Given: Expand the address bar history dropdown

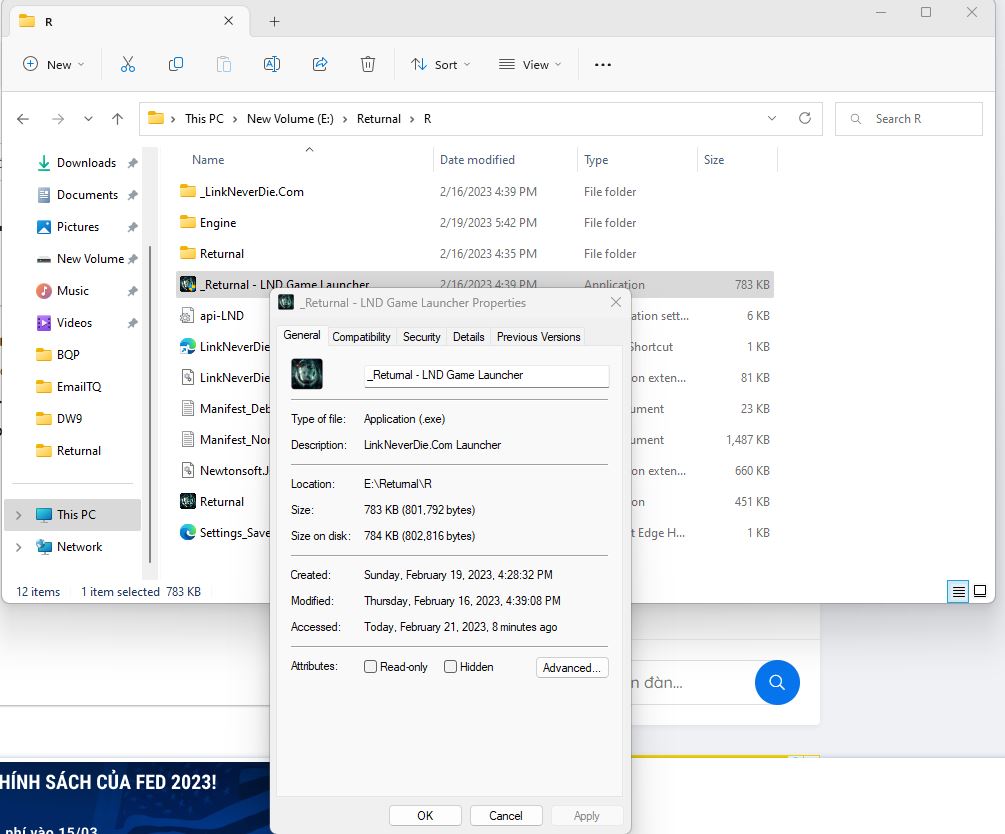Looking at the screenshot, I should click(772, 118).
